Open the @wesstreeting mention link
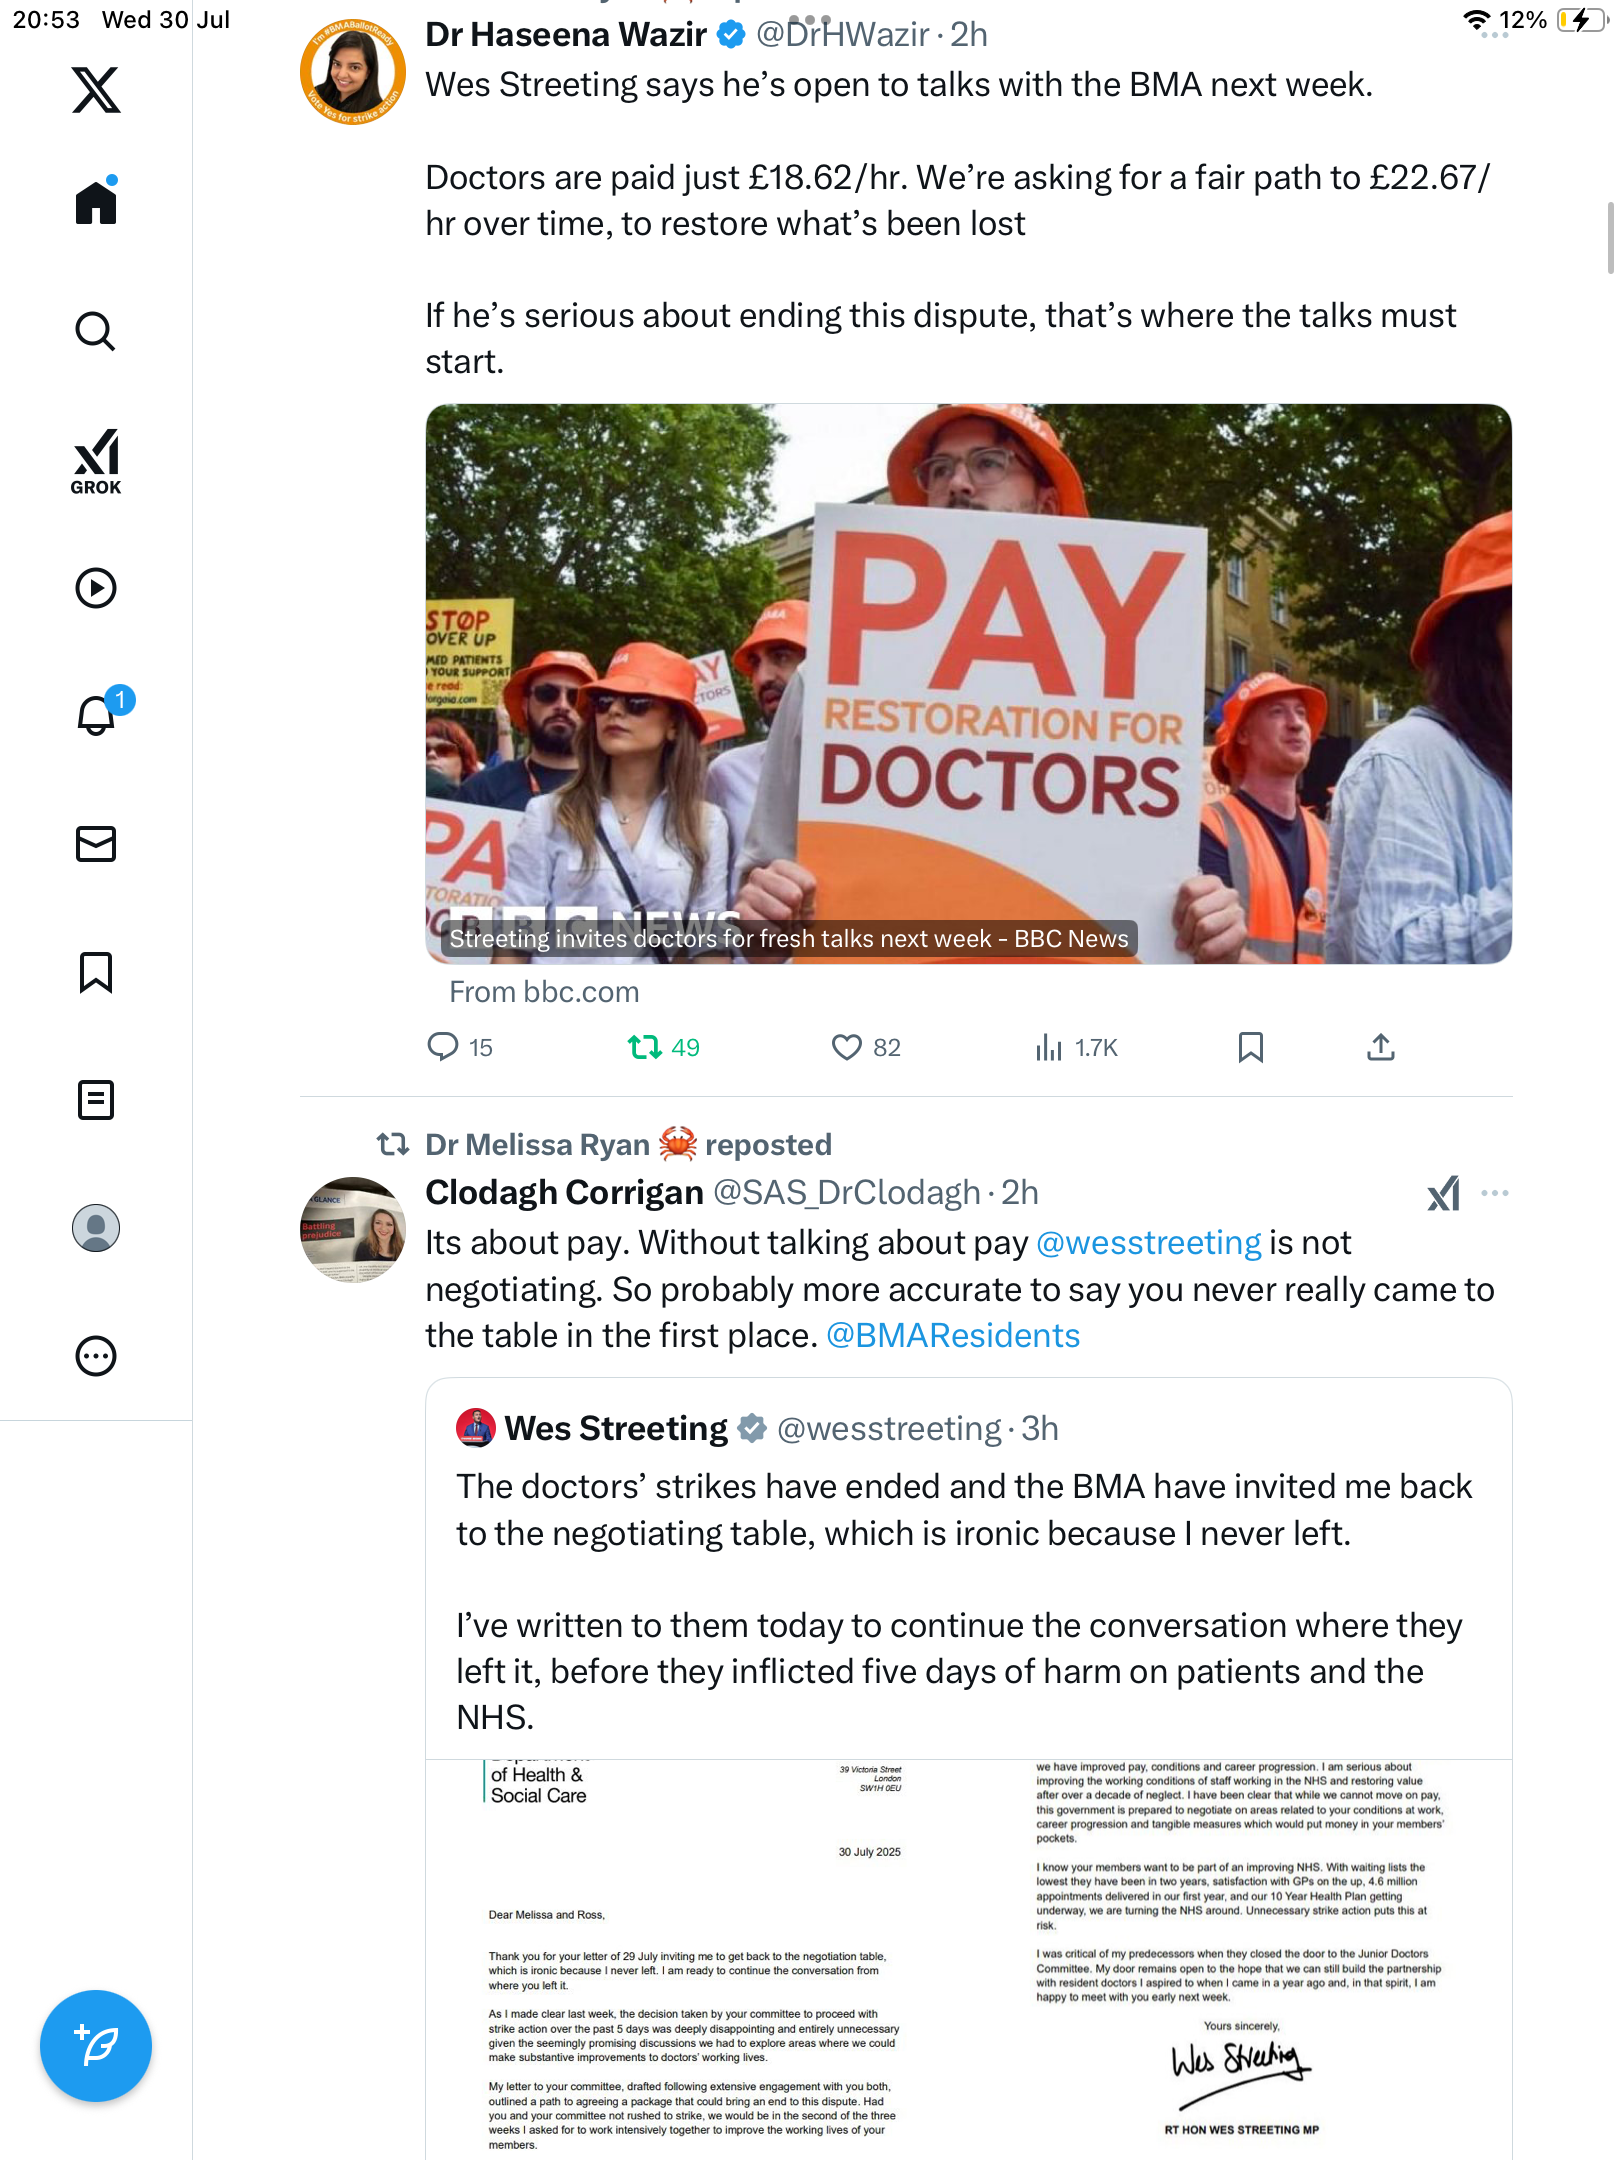 tap(1149, 1243)
